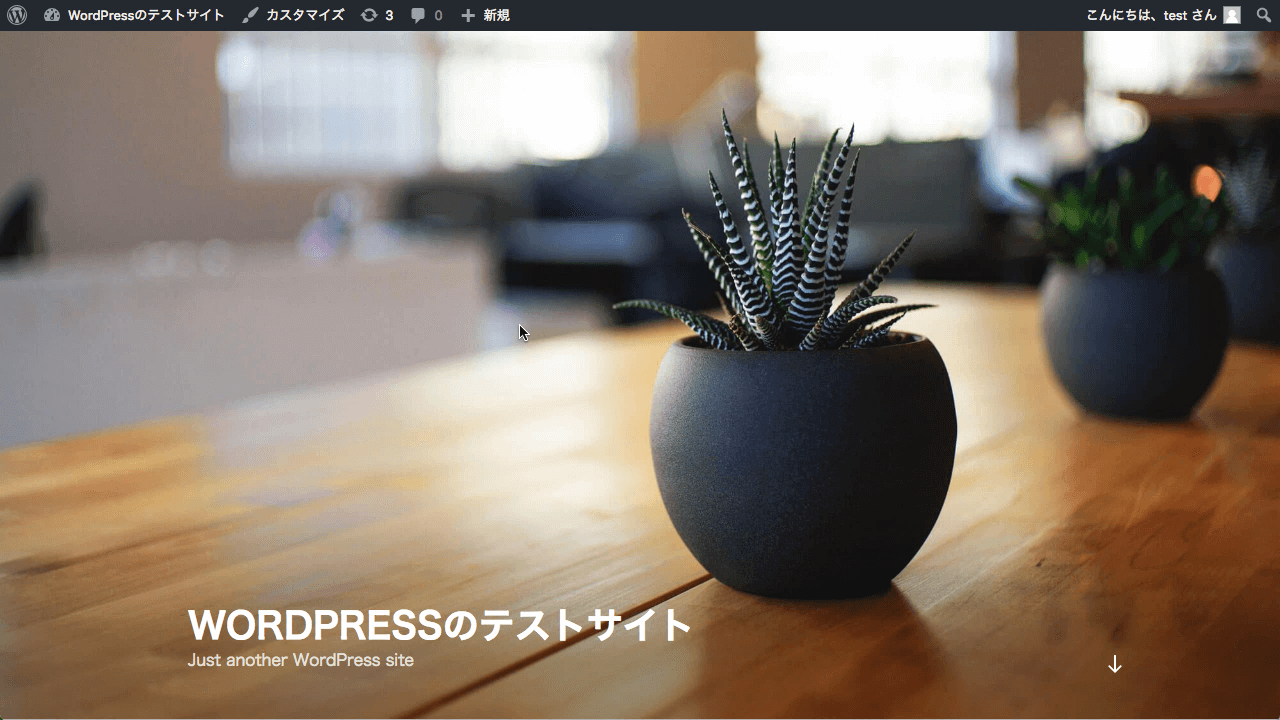Click the Just another WordPress site tagline
Viewport: 1280px width, 720px height.
tap(300, 660)
